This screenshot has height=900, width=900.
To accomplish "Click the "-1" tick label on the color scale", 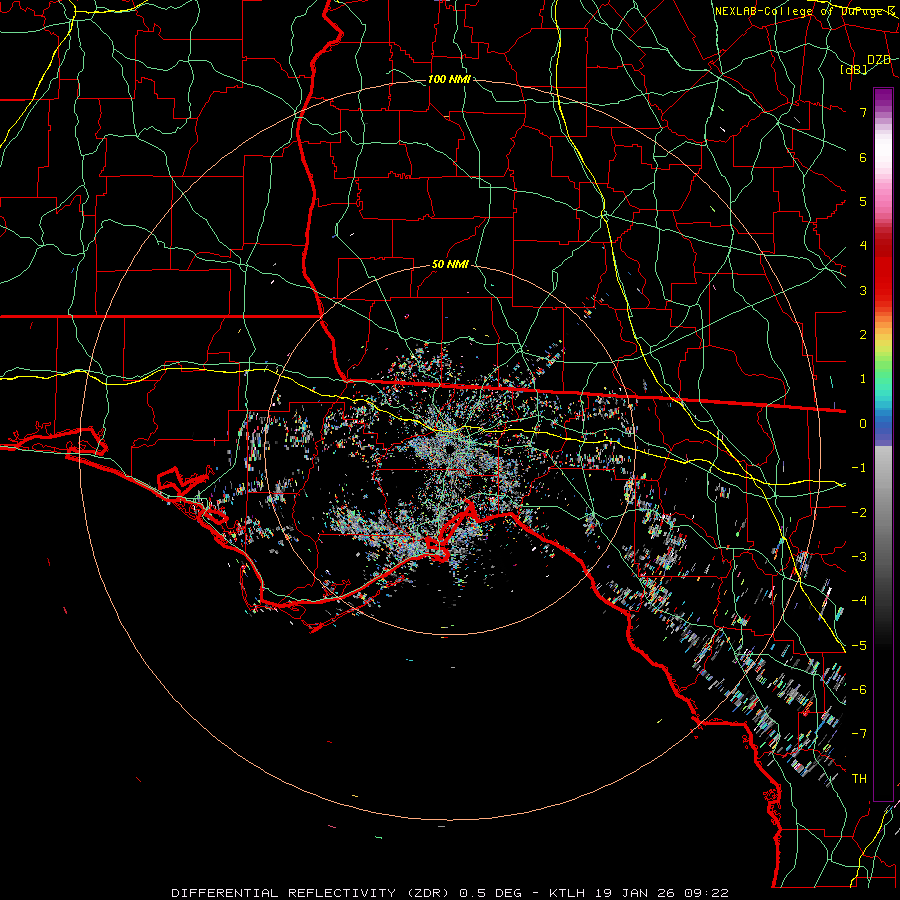I will (x=859, y=468).
